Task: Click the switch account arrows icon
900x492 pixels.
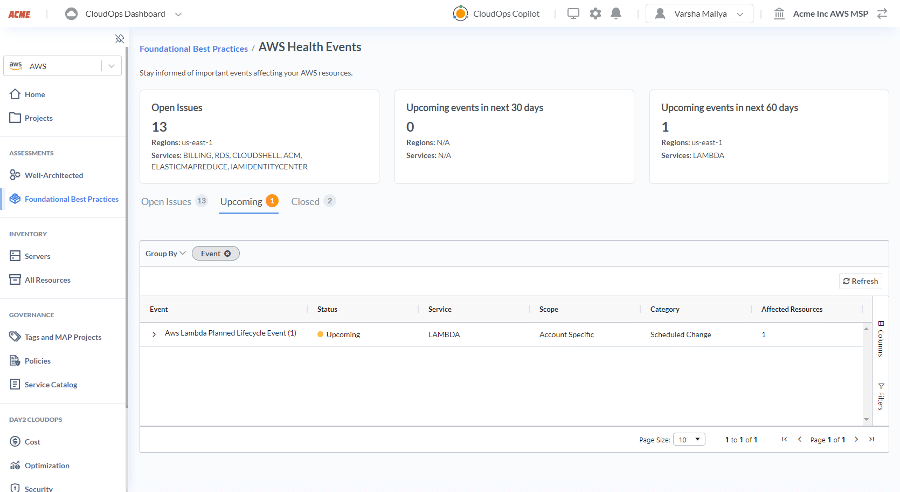Action: point(881,14)
